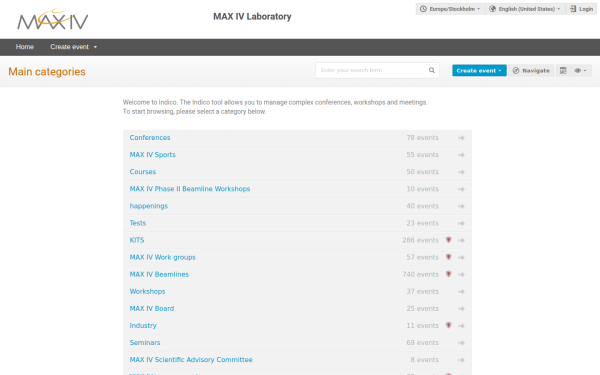The width and height of the screenshot is (600, 375).
Task: Click the '740 events' count
Action: (421, 274)
